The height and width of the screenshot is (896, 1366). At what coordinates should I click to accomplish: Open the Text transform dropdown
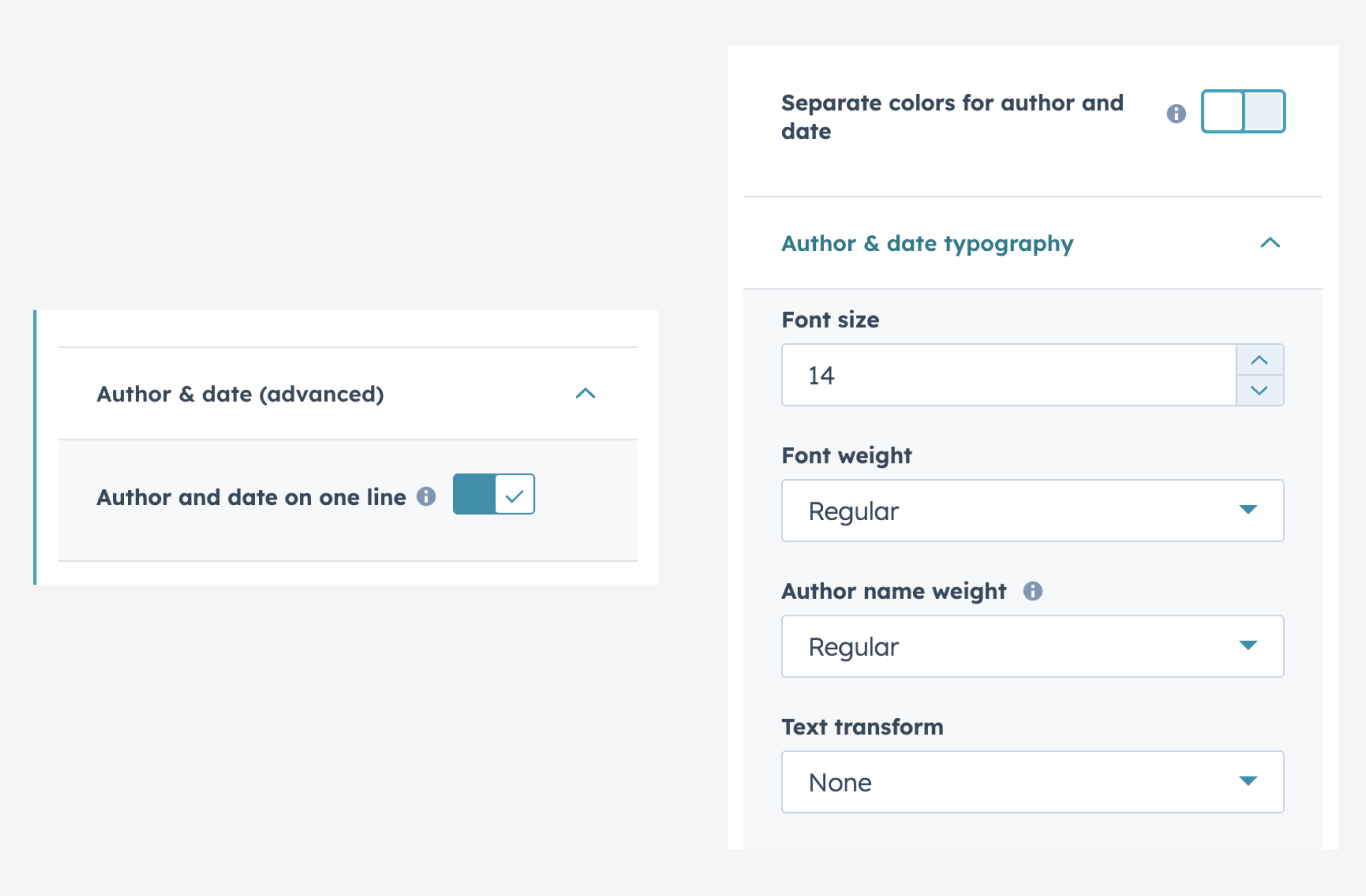pyautogui.click(x=1032, y=782)
